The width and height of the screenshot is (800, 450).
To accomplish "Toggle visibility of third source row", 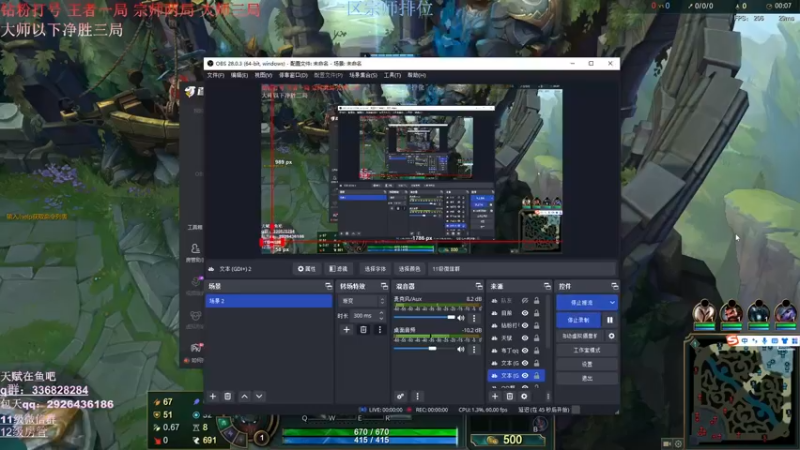I will [x=525, y=326].
